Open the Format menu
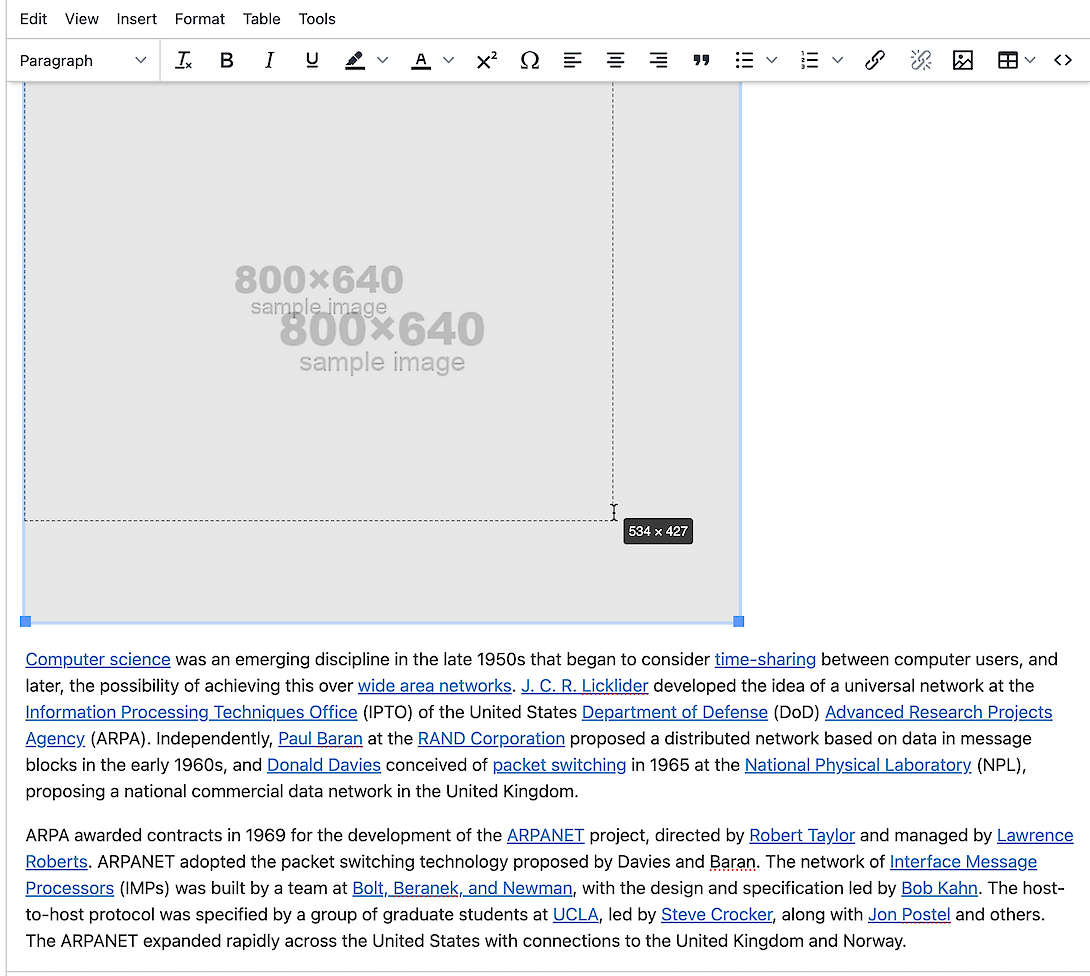 (x=200, y=19)
